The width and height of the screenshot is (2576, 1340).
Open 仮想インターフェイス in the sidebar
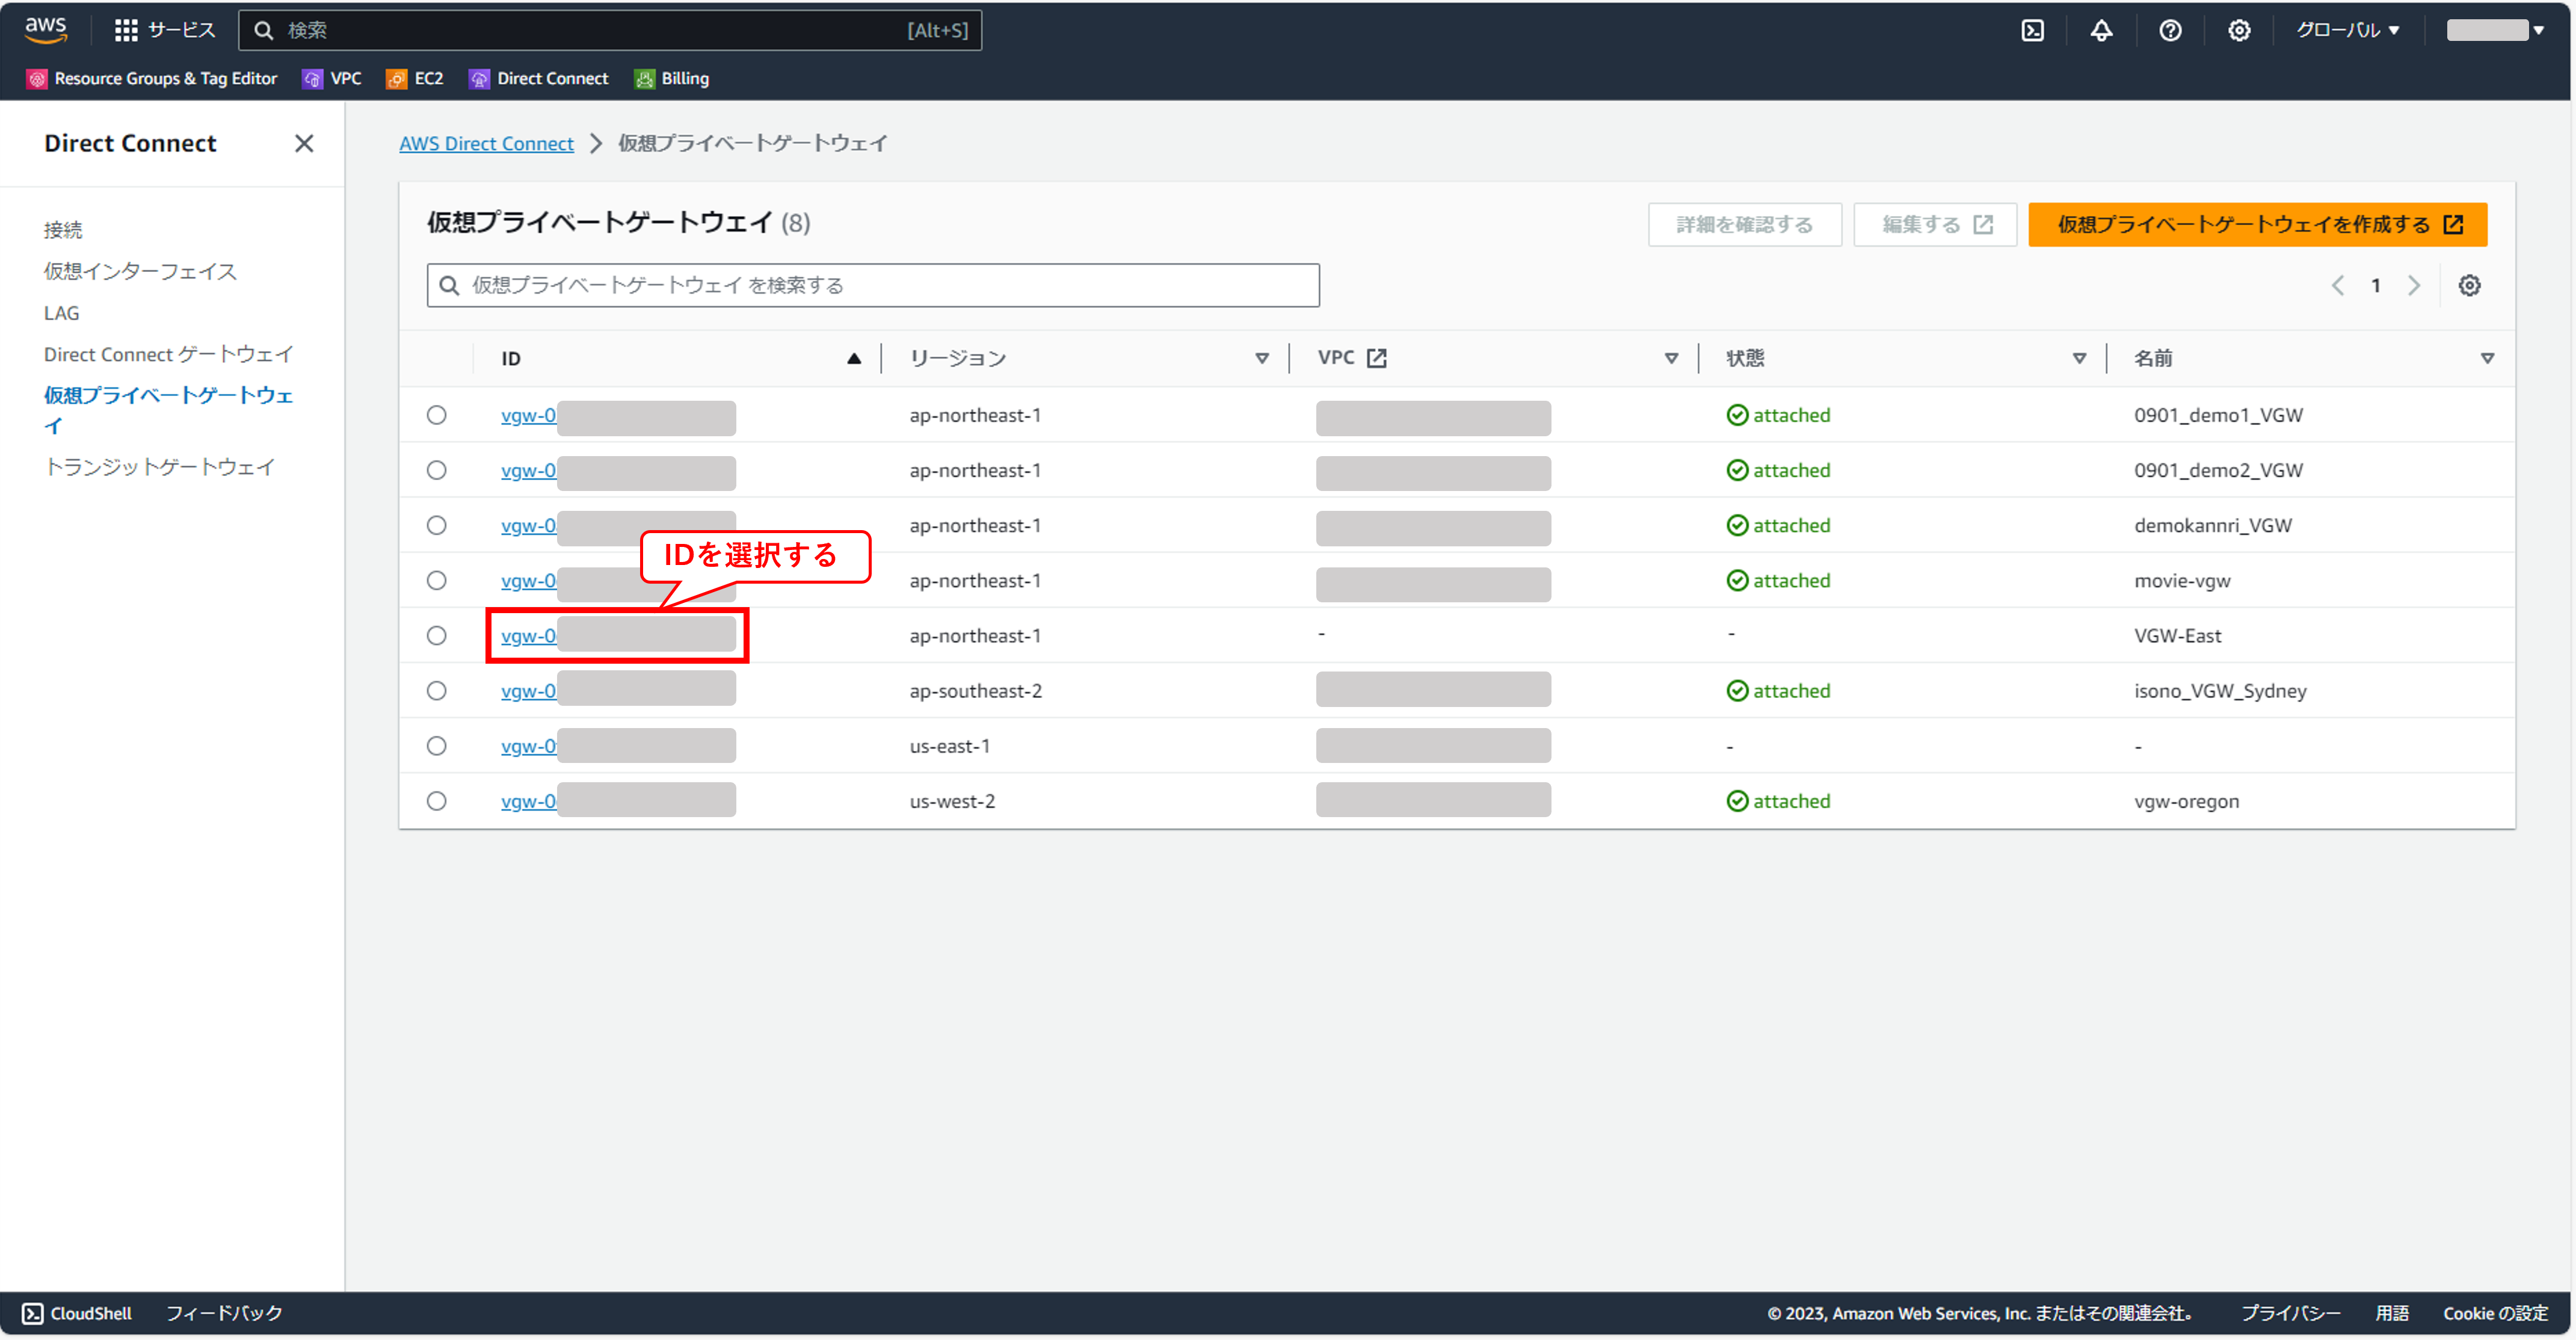click(x=140, y=271)
